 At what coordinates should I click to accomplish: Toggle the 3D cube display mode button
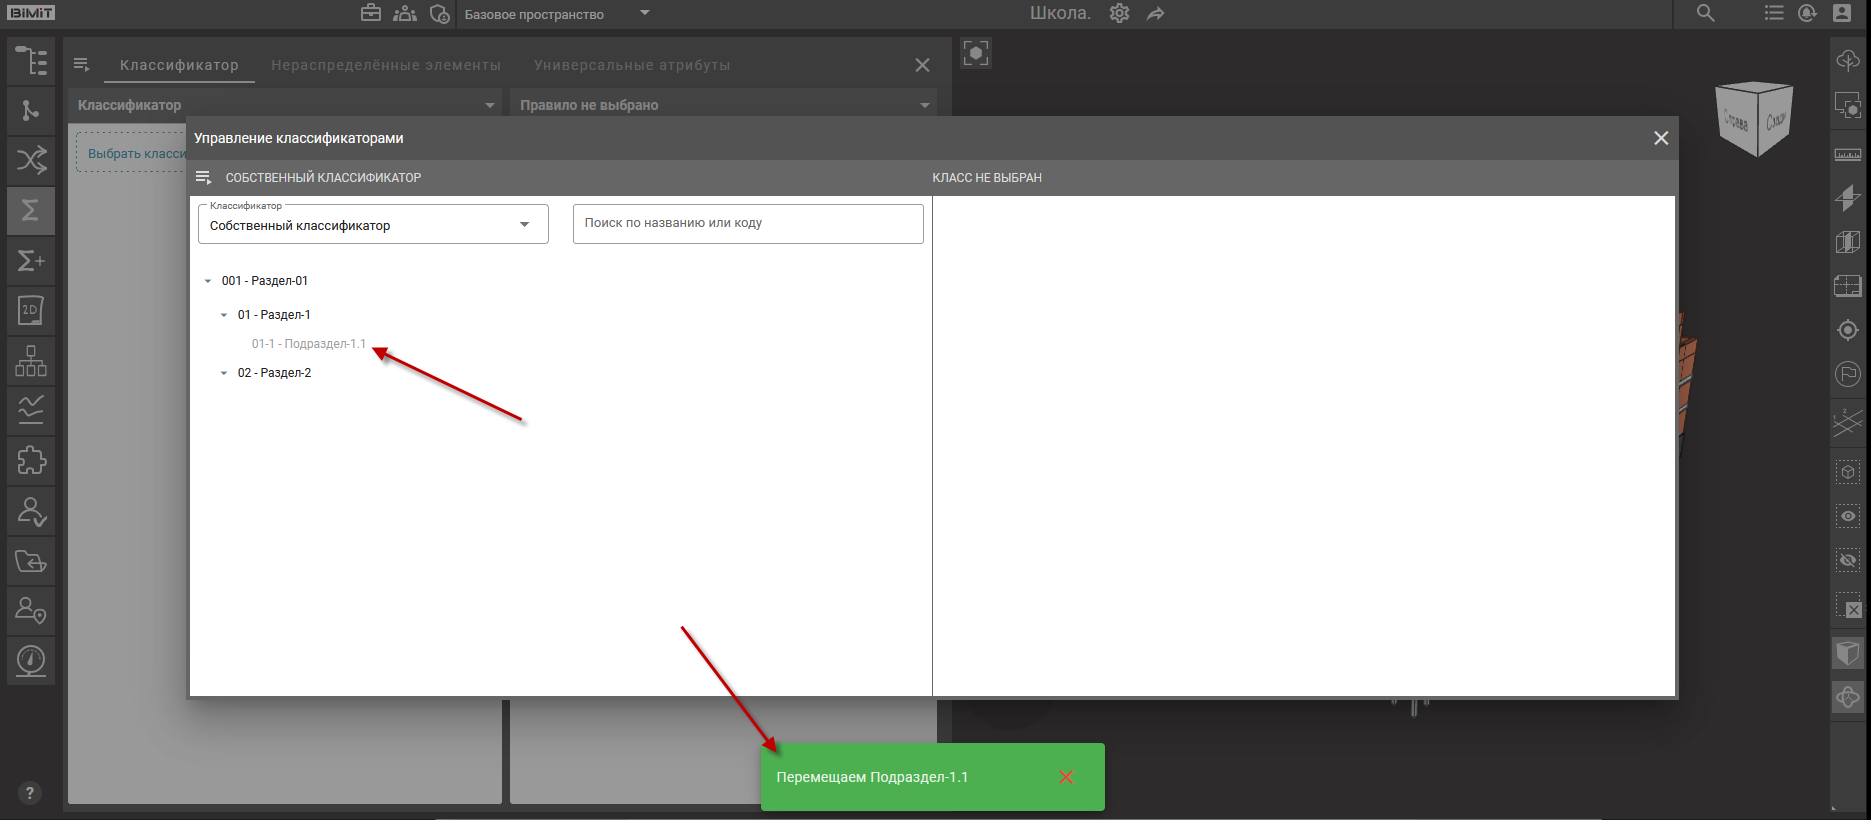pyautogui.click(x=1847, y=654)
